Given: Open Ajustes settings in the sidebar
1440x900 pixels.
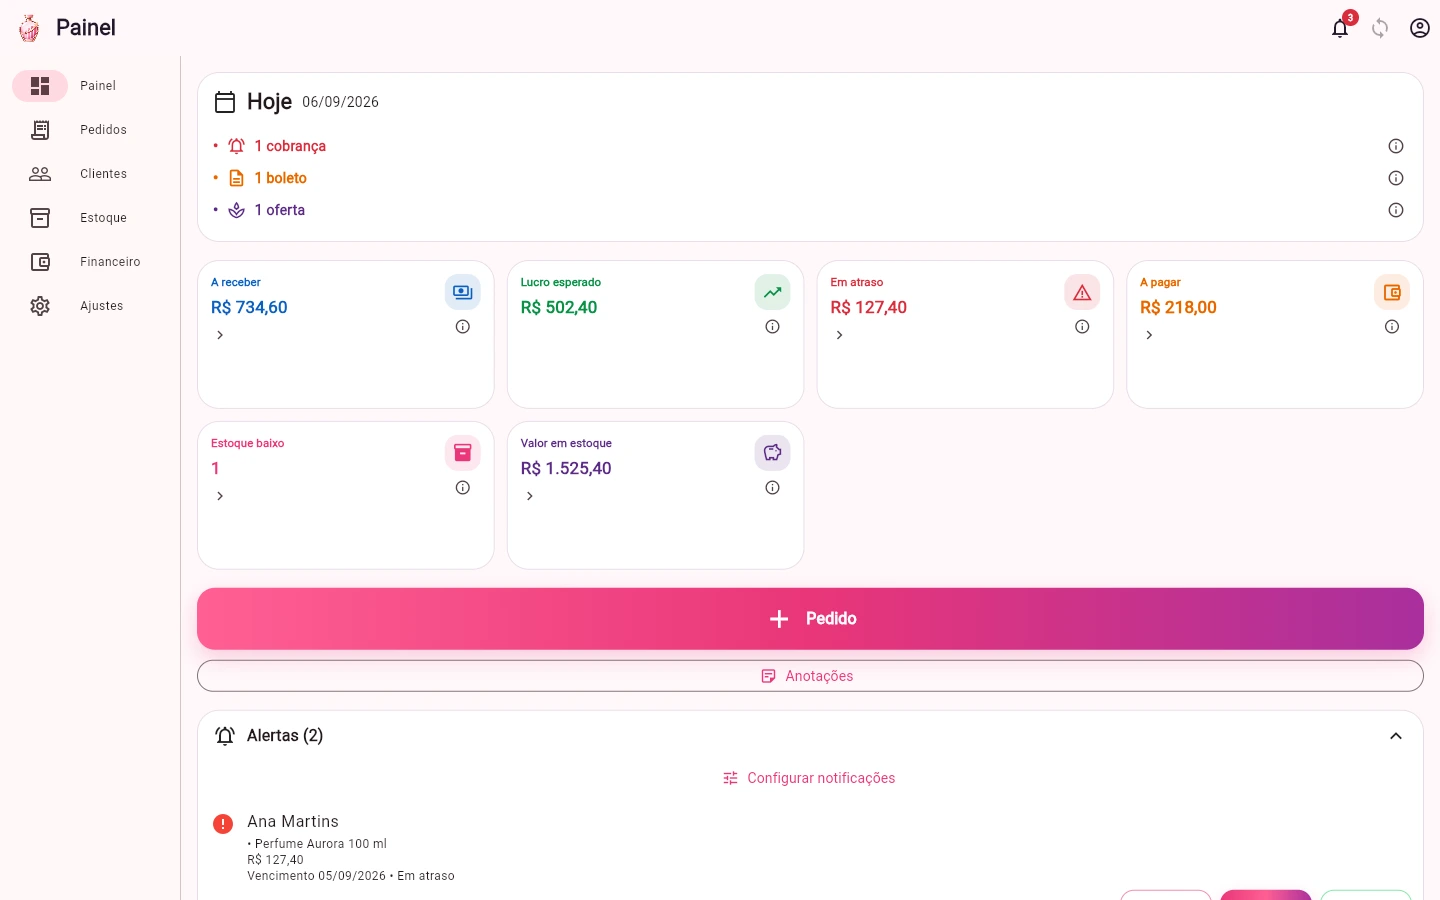Looking at the screenshot, I should [90, 306].
